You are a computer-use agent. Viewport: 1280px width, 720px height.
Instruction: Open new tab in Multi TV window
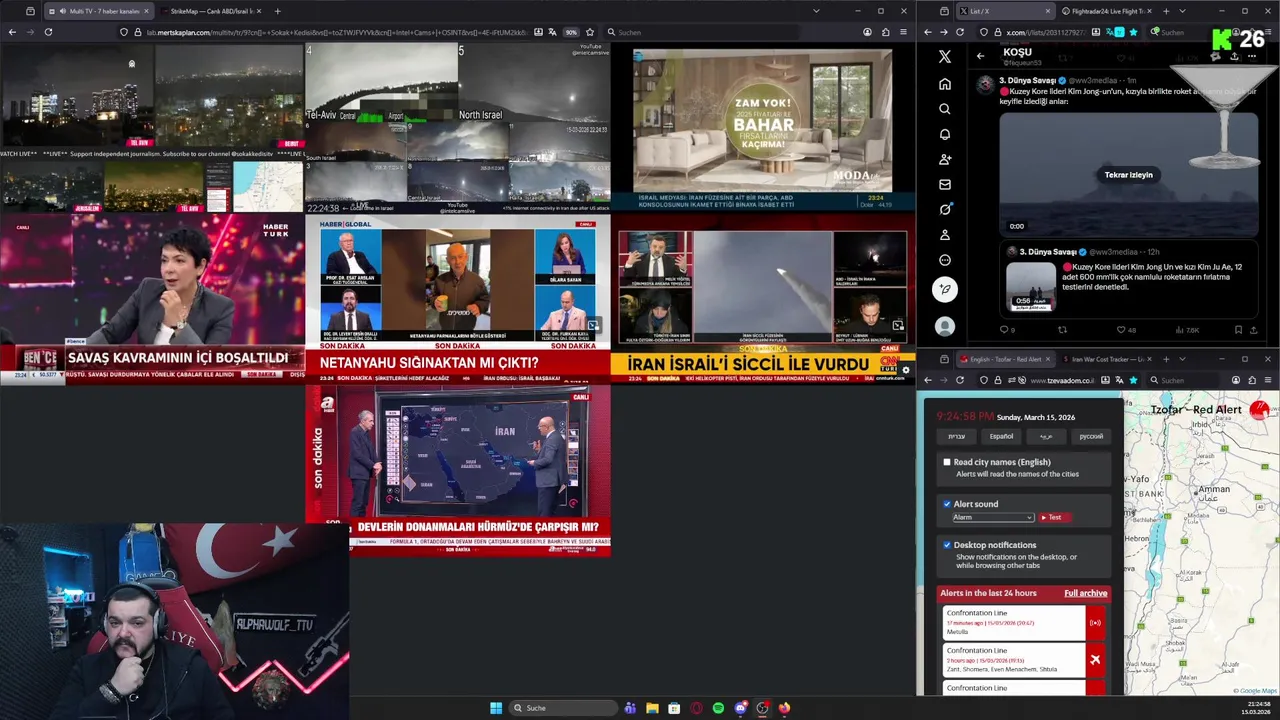(x=277, y=11)
